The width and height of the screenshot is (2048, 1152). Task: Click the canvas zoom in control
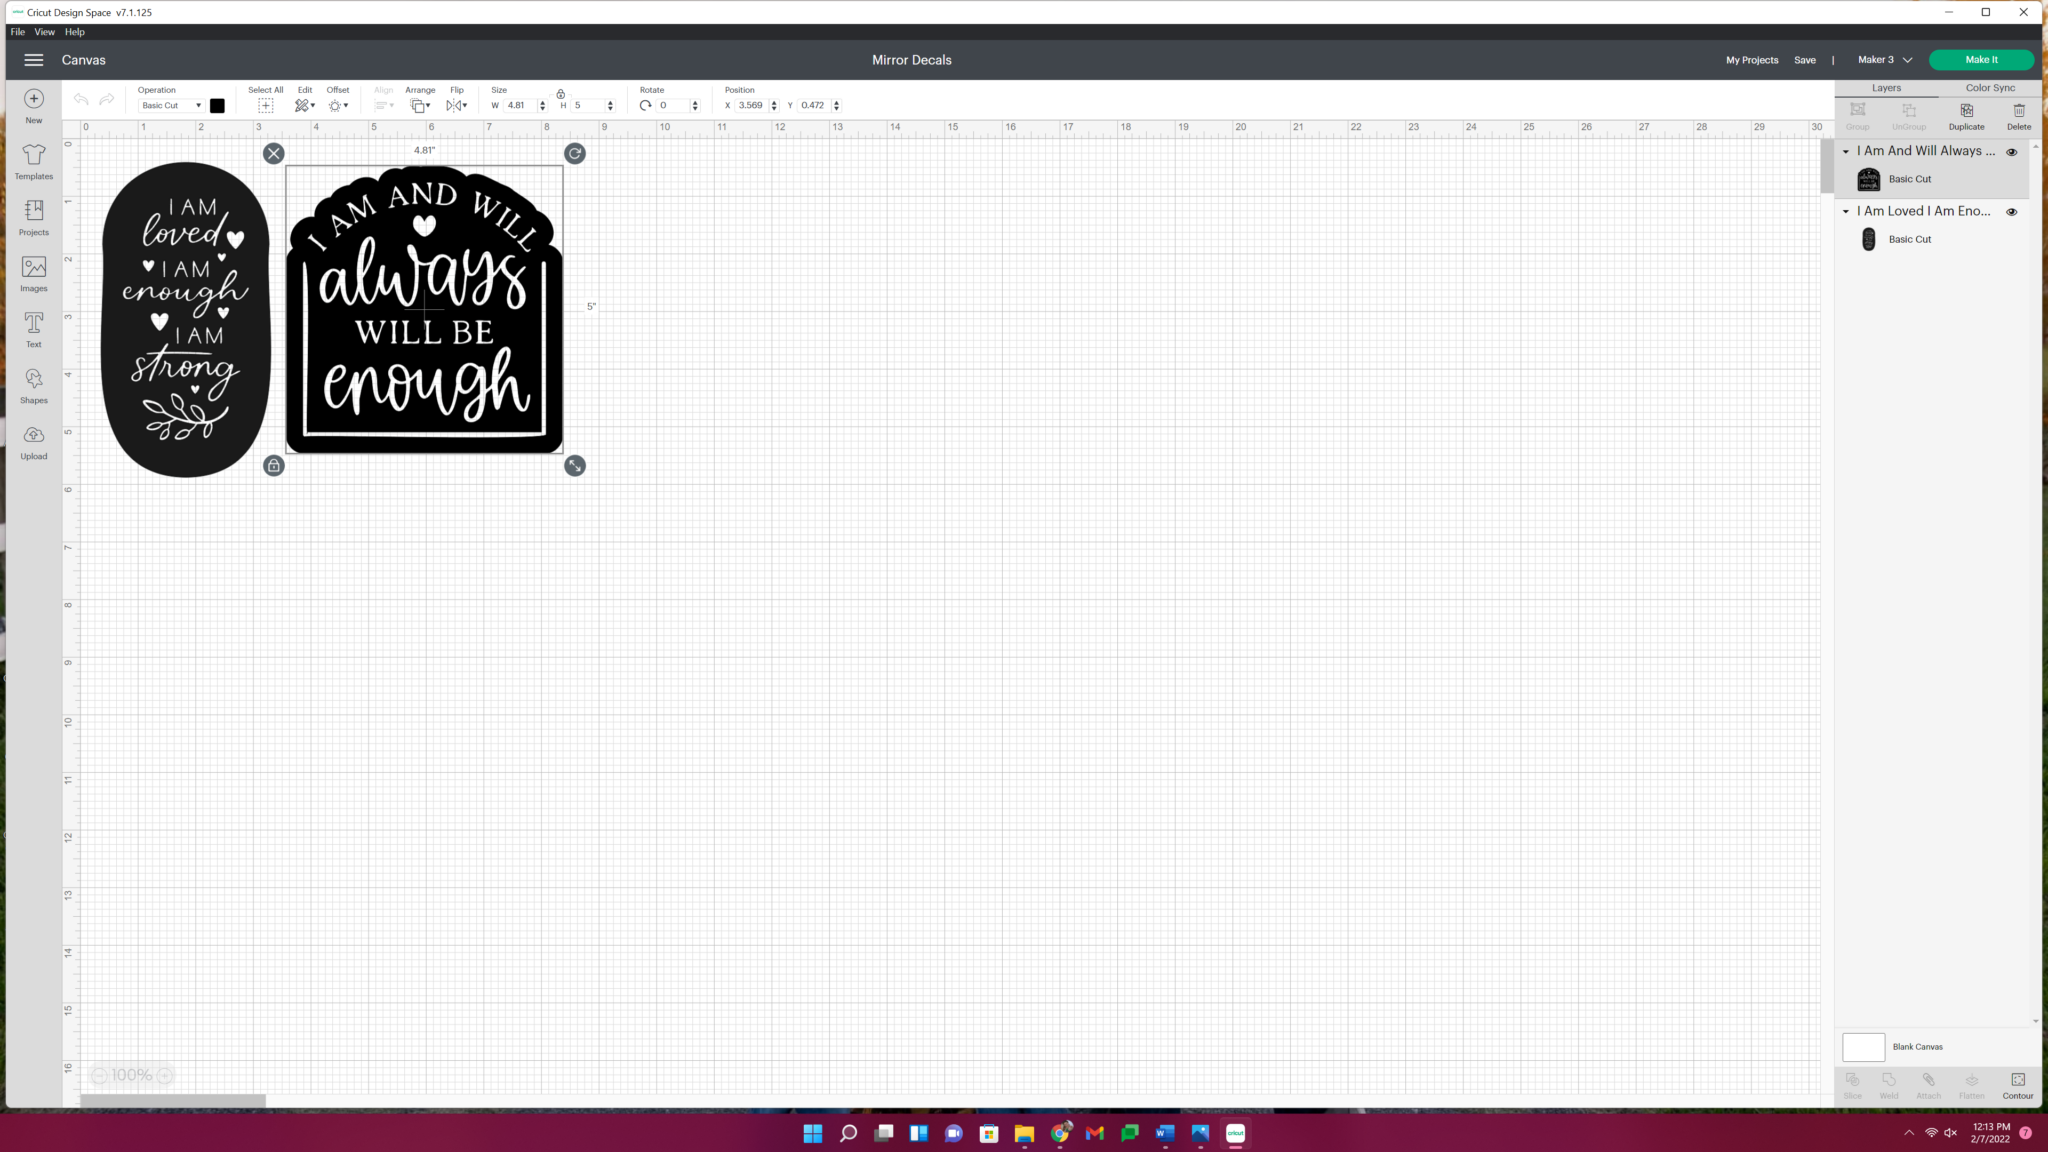[x=163, y=1075]
